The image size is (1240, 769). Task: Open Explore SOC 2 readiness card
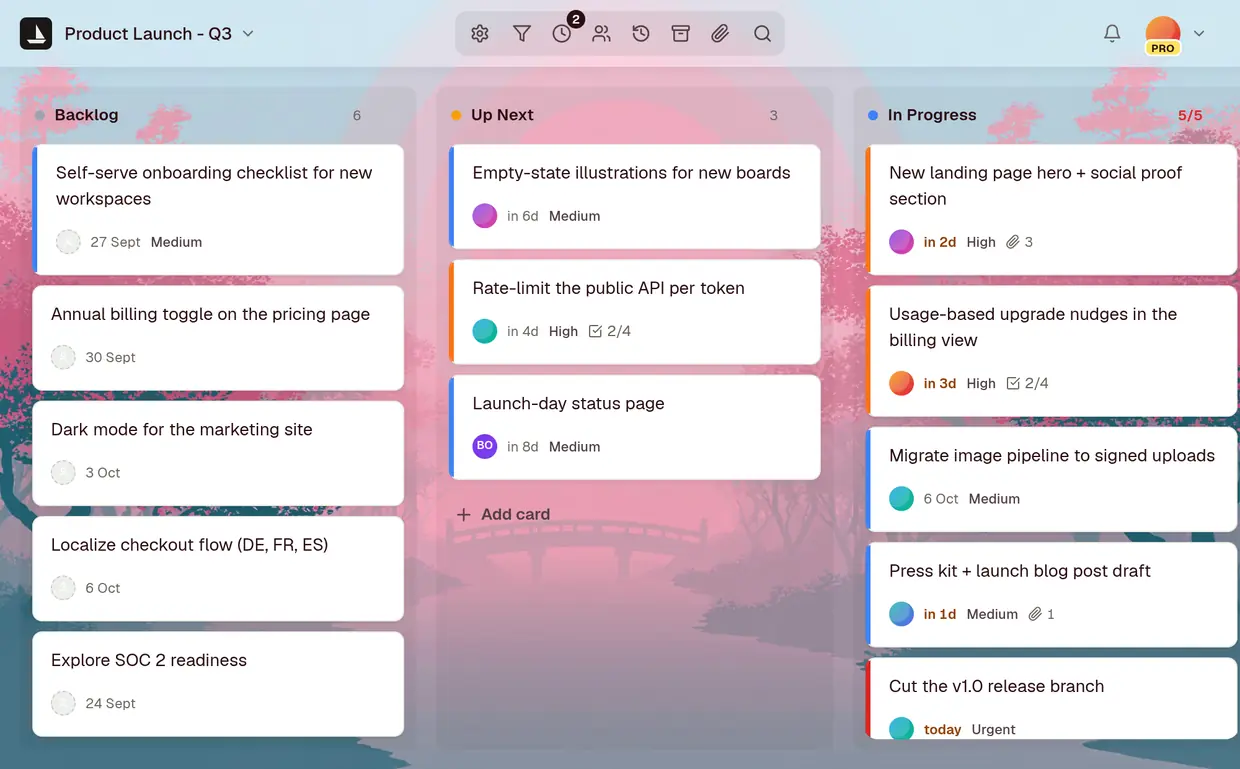(x=218, y=684)
